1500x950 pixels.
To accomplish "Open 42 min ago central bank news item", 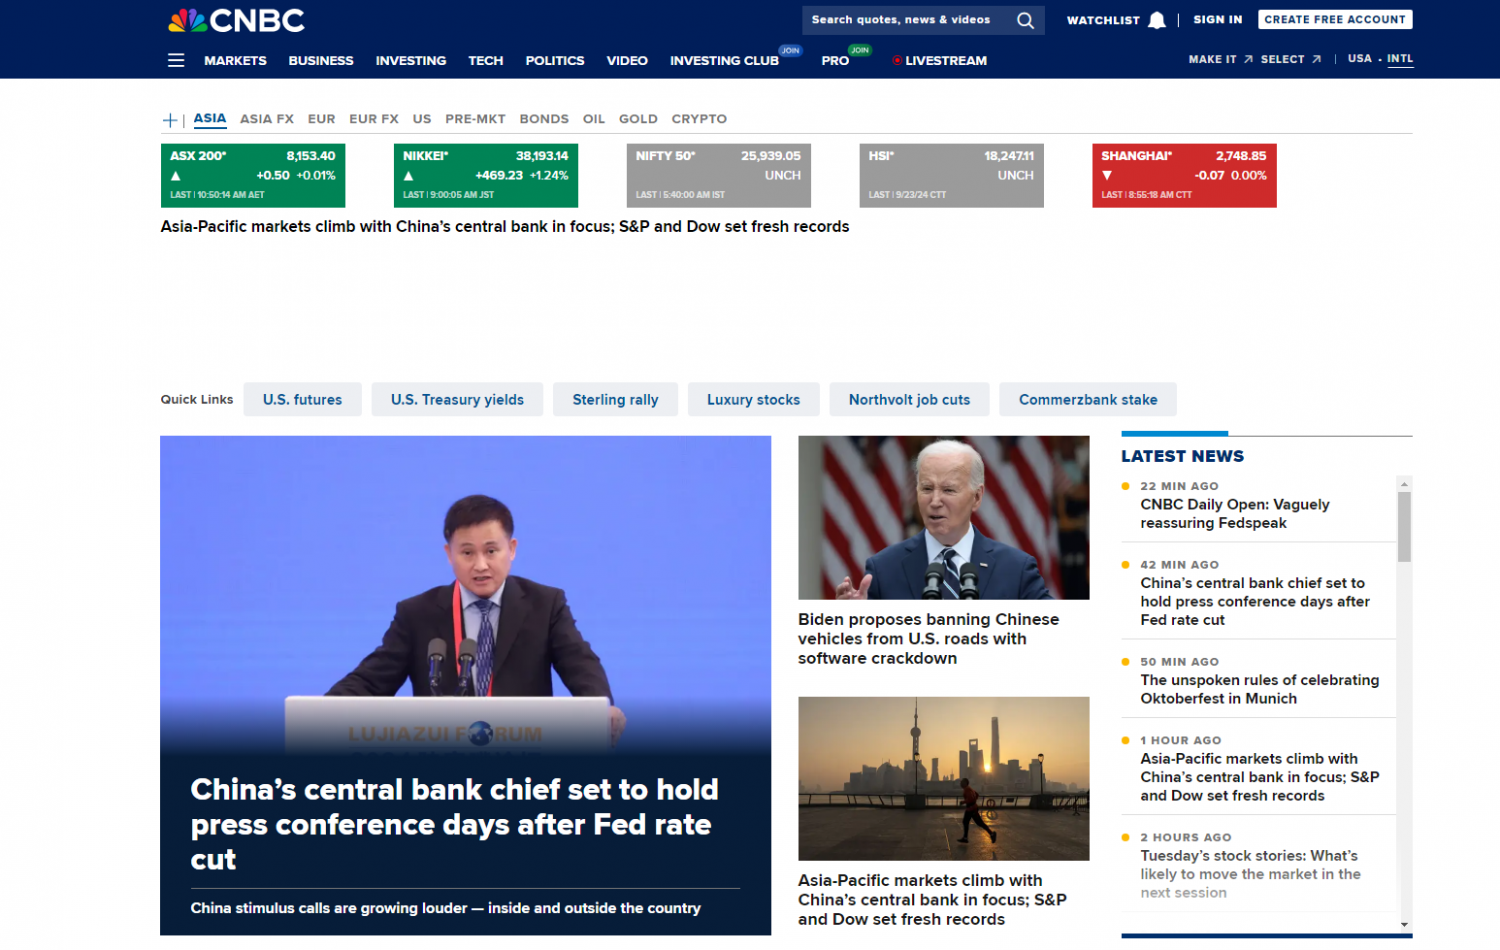I will click(1255, 601).
